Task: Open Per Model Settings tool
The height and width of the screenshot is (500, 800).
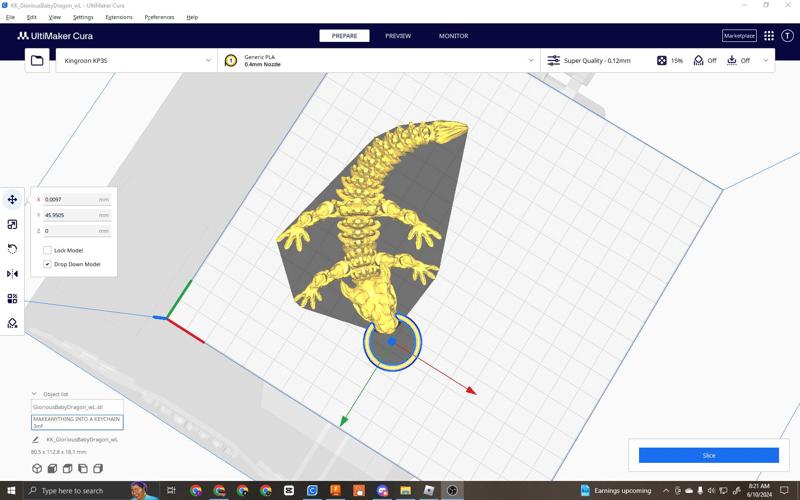Action: pyautogui.click(x=12, y=298)
